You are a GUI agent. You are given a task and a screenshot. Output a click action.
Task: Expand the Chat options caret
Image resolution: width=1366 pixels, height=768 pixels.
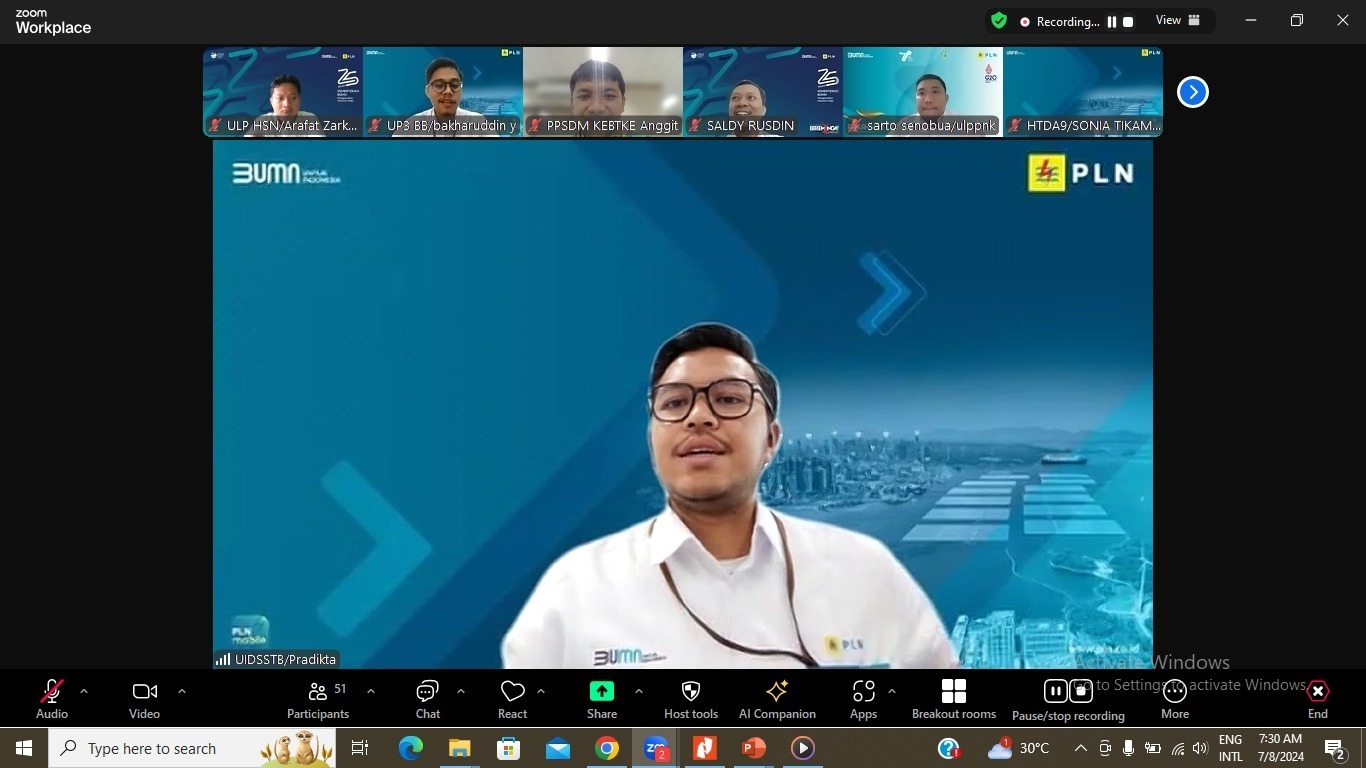tap(461, 691)
